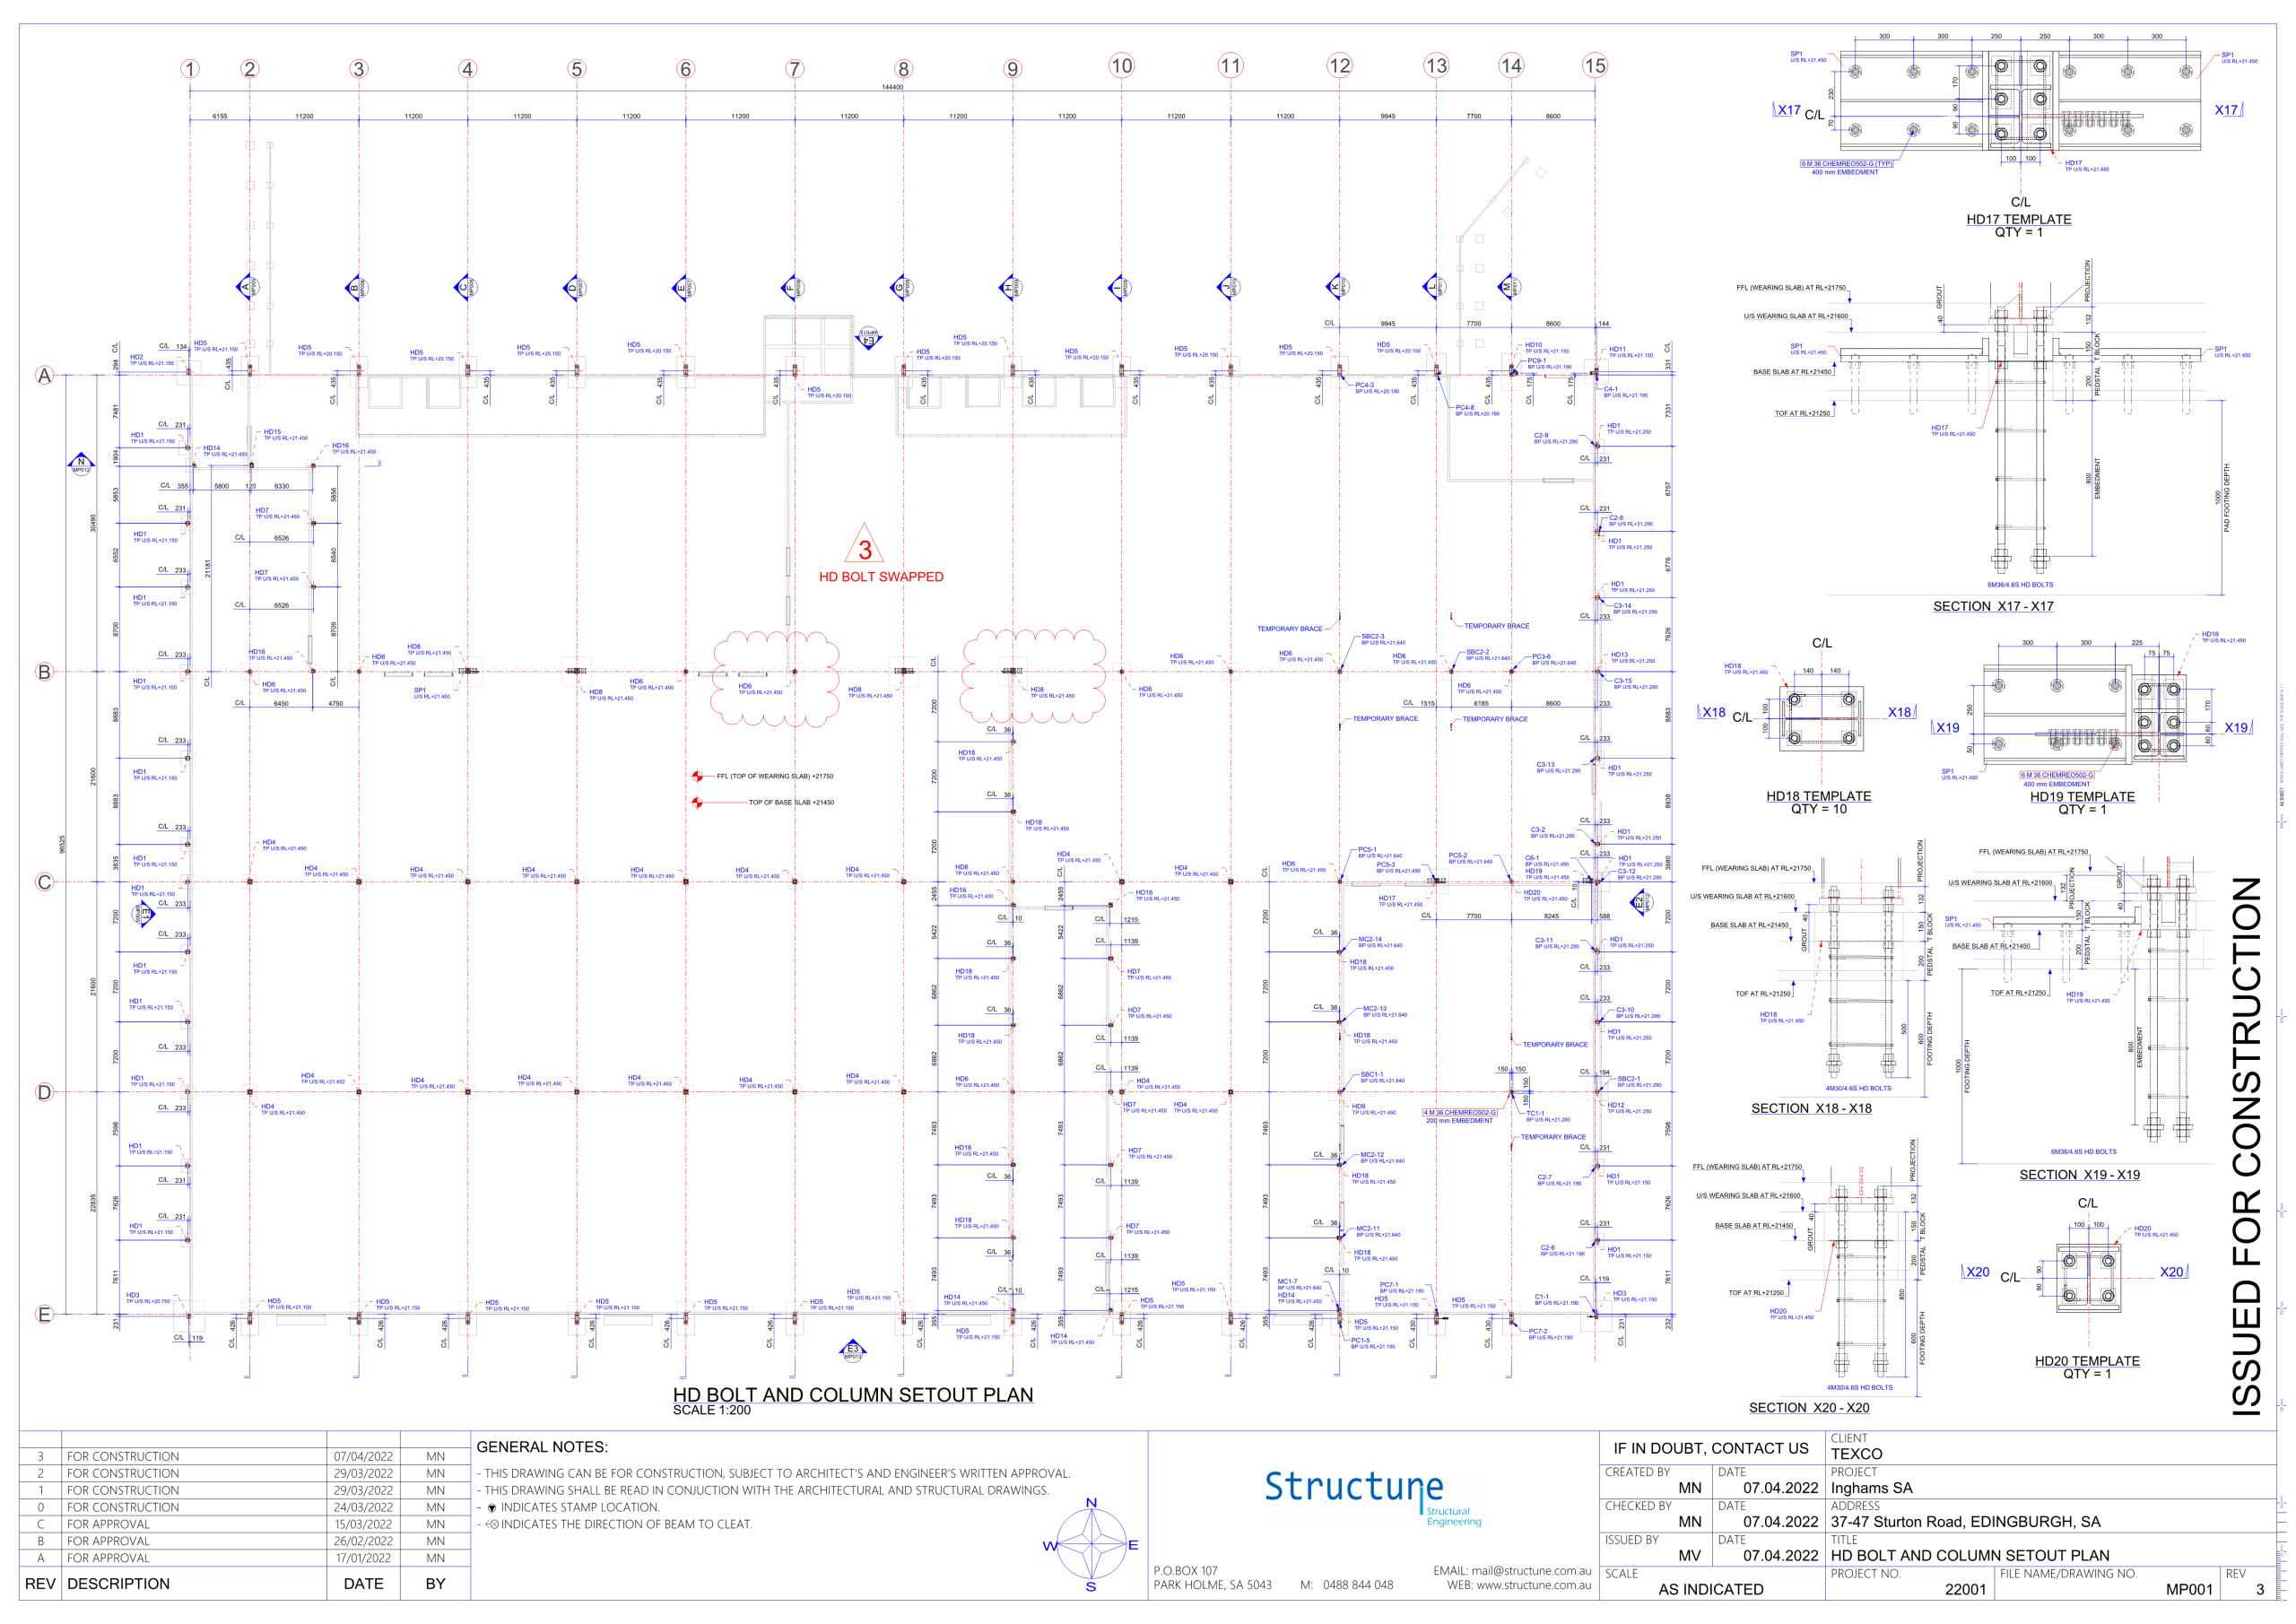Click FFL top of wearing slab legend symbol
2296x1624 pixels.
pos(697,776)
